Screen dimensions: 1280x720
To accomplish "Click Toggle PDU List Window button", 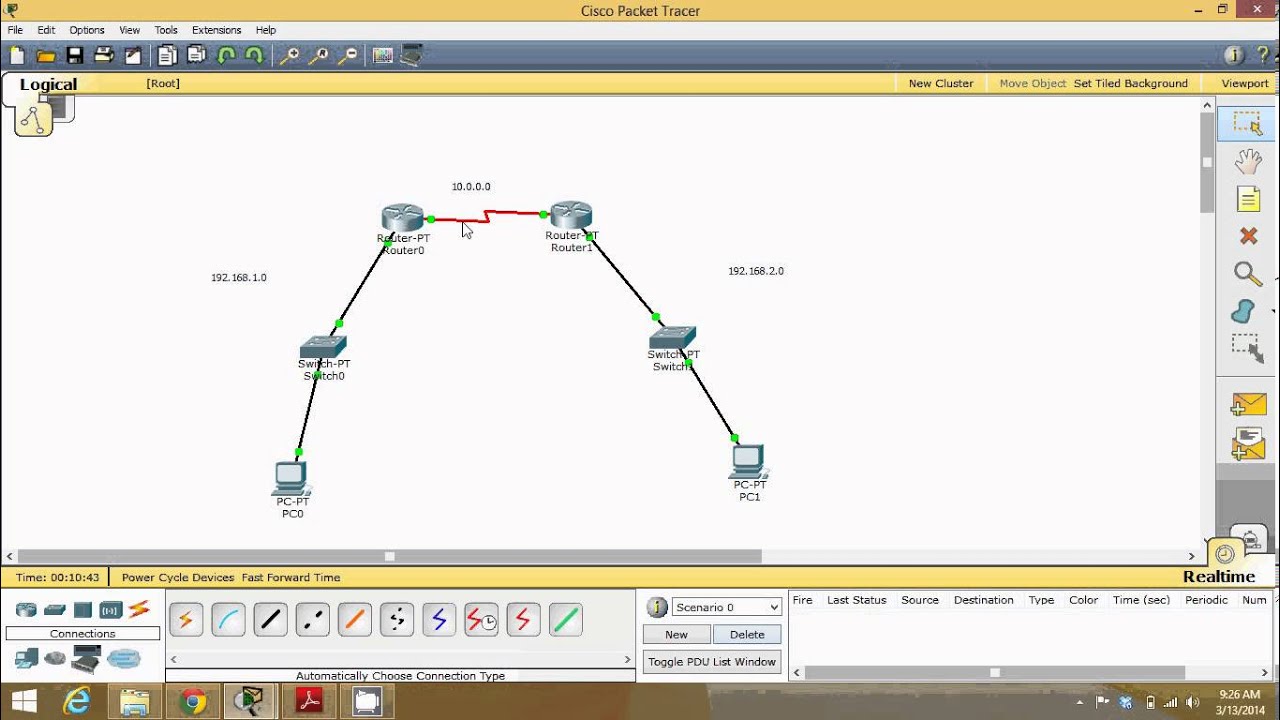I will tap(712, 661).
